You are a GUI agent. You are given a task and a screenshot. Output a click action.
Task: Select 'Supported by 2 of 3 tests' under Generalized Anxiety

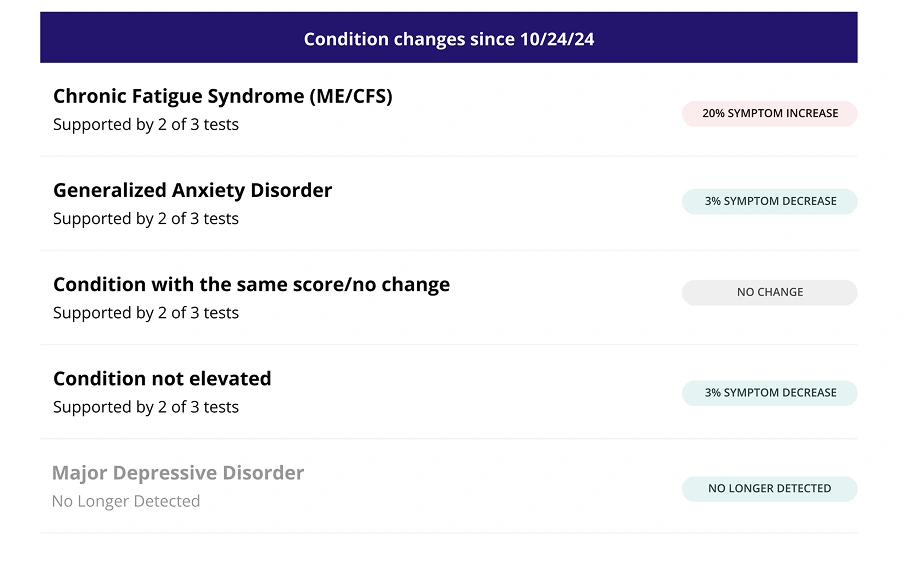(x=146, y=219)
